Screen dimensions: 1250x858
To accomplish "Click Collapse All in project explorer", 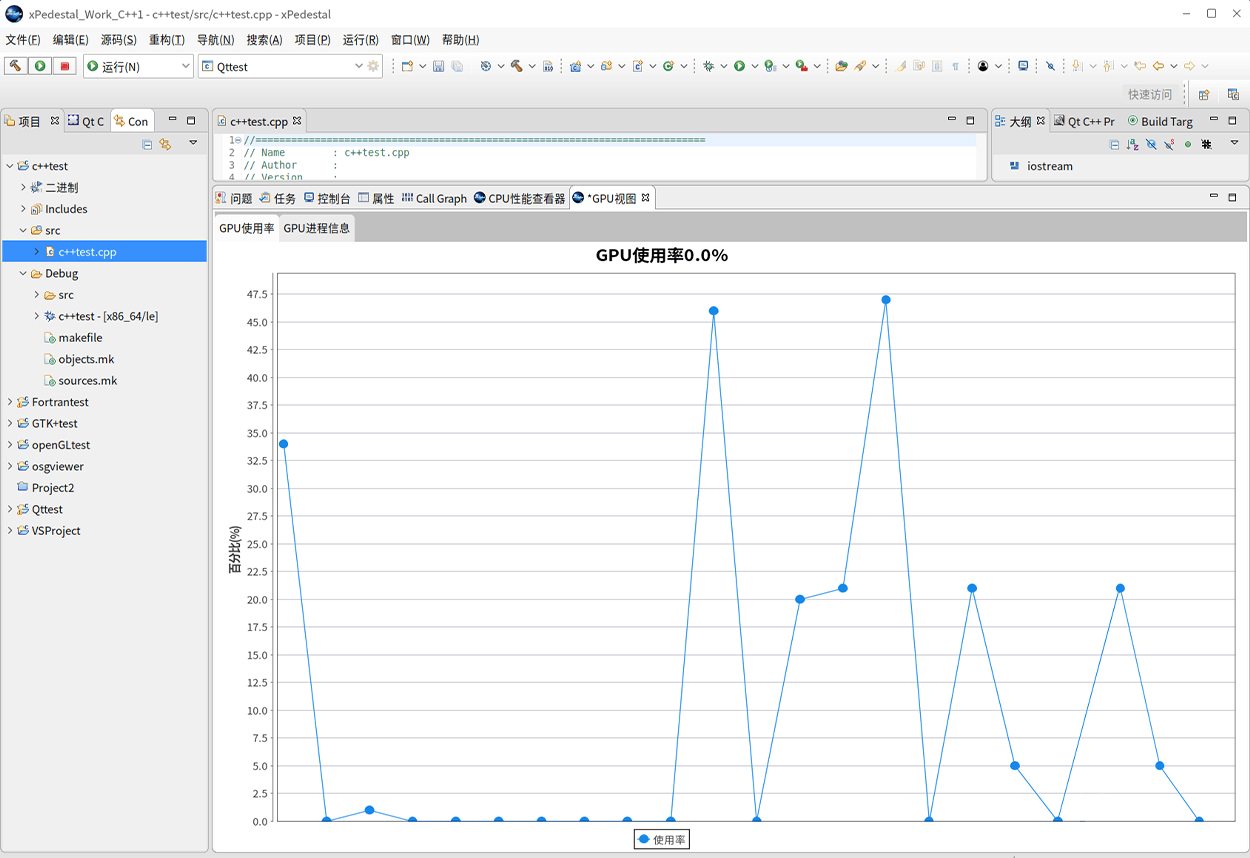I will pos(147,144).
